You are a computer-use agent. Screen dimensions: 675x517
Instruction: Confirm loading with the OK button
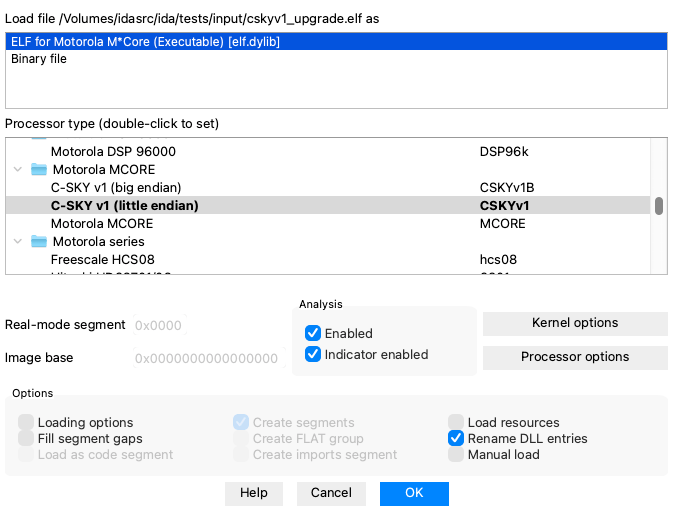(414, 493)
